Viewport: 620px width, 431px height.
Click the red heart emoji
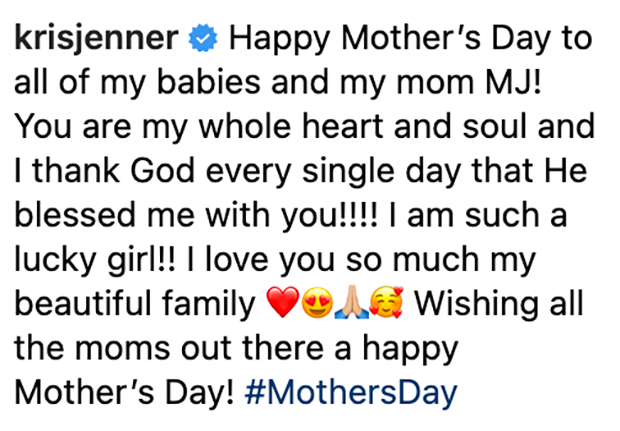click(283, 302)
